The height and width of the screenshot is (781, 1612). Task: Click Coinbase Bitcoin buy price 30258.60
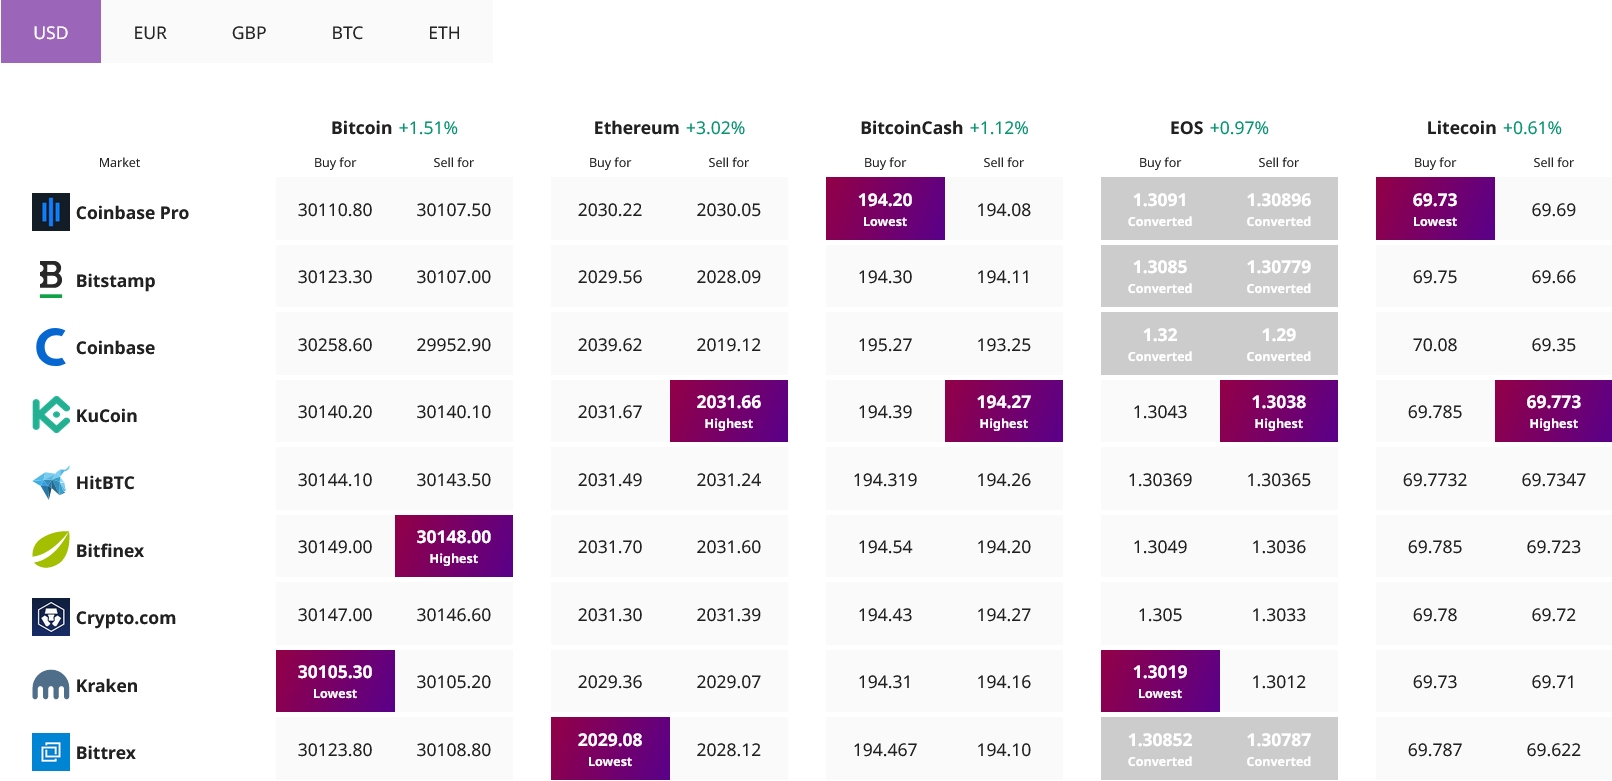(x=335, y=345)
